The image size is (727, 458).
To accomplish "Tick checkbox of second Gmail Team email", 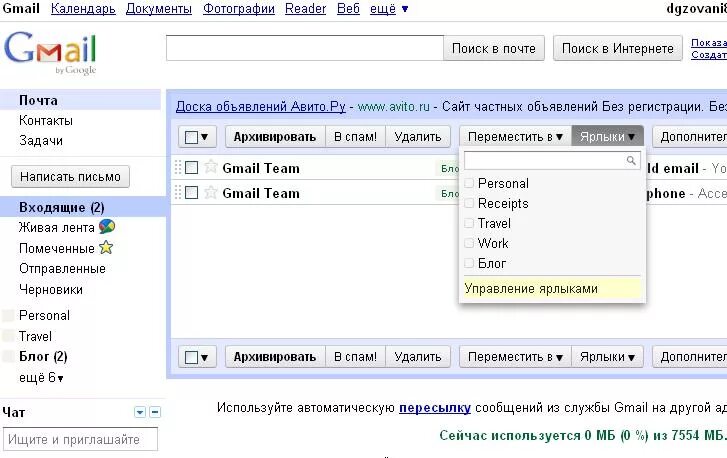I will pyautogui.click(x=191, y=192).
